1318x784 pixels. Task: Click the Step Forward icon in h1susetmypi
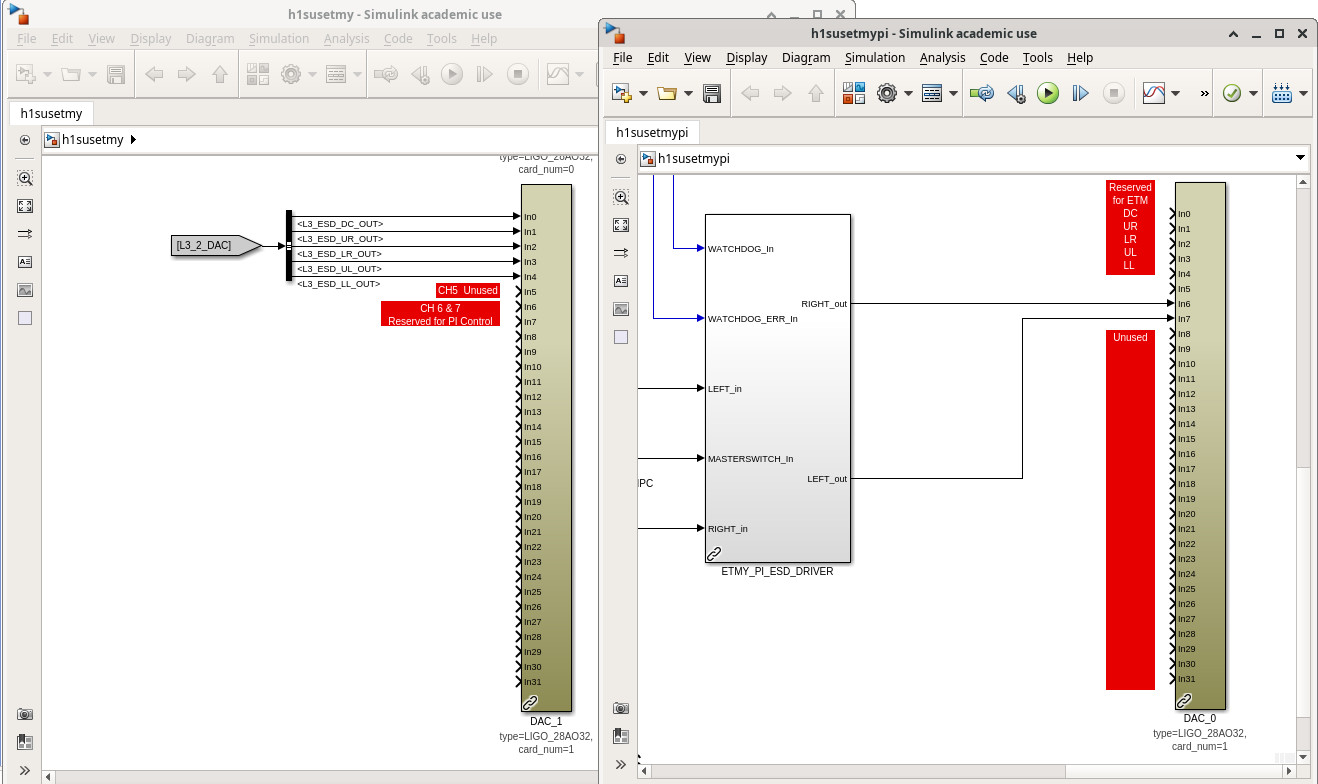point(1080,93)
